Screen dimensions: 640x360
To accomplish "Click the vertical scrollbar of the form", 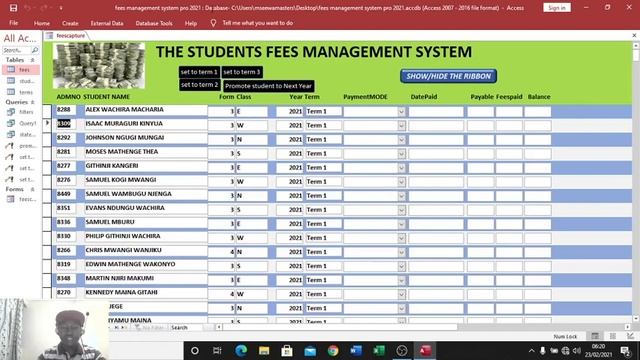I will (636, 182).
